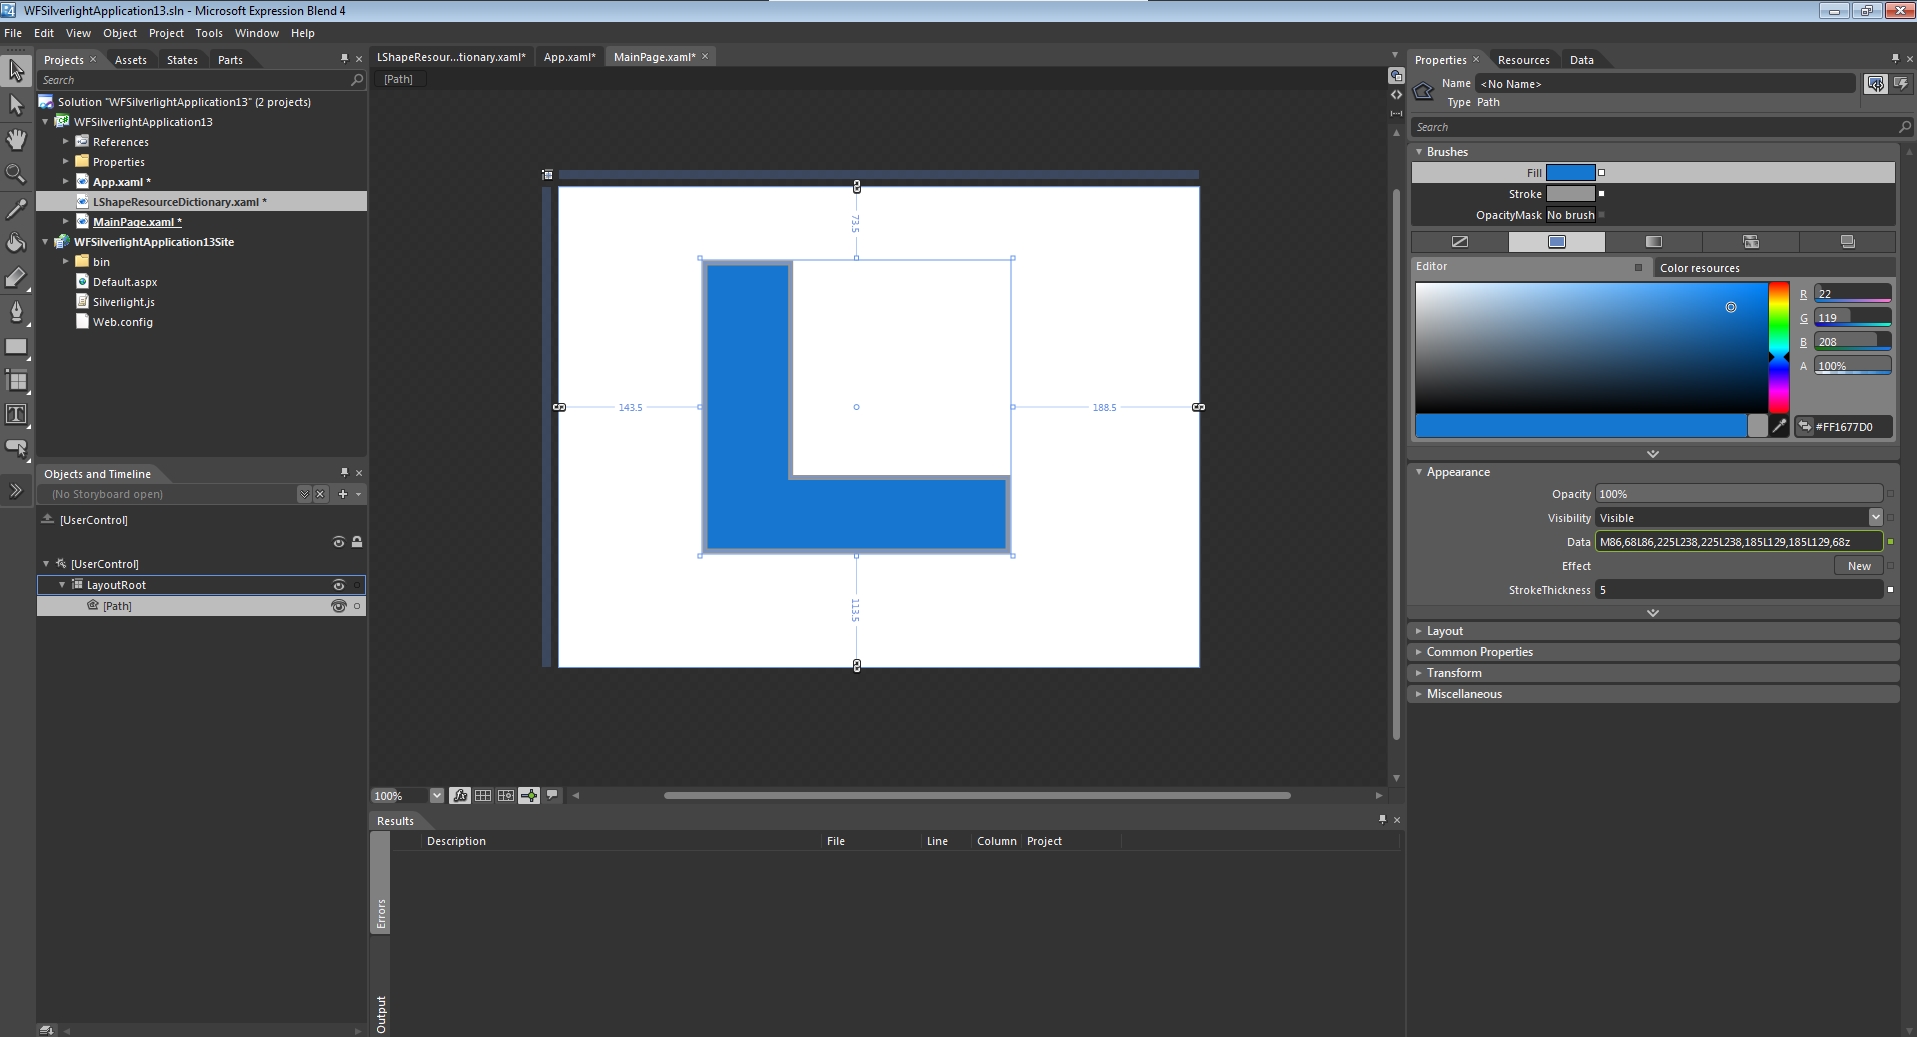Select the Pan hand tool
Viewport: 1917px width, 1037px height.
point(16,139)
